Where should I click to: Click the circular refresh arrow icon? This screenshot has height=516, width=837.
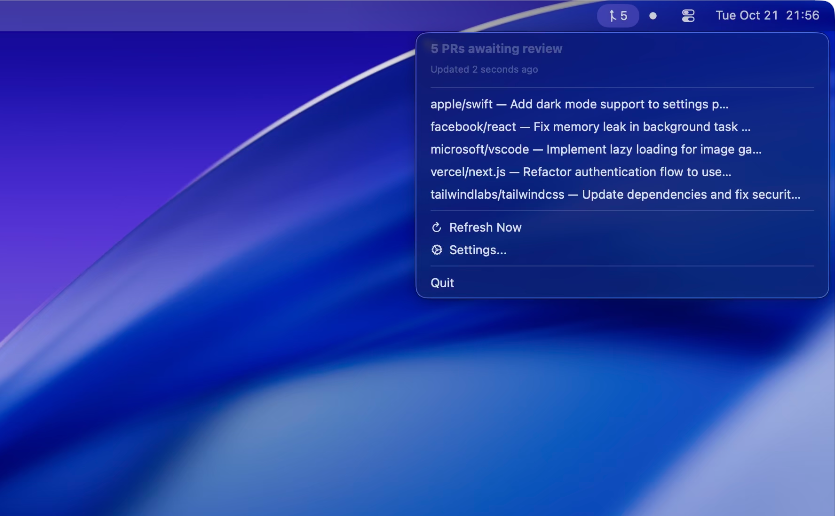(437, 227)
